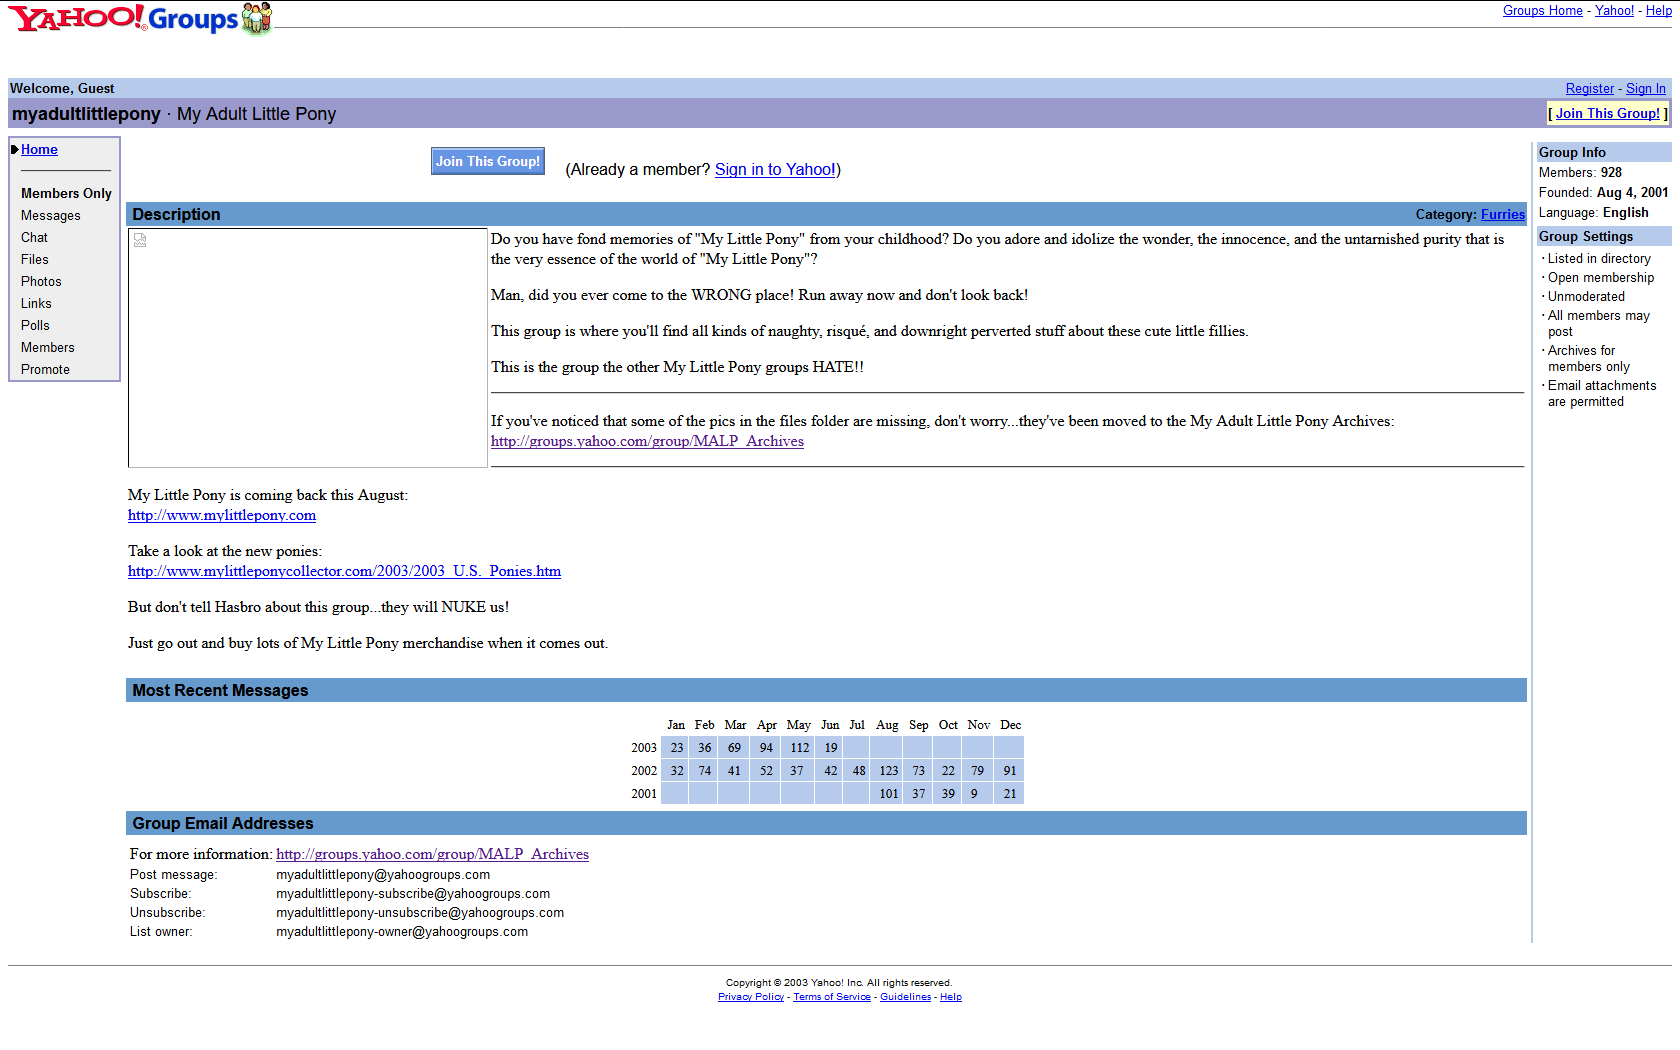Click the Open membership setting
Screen dimensions: 1680x1050
click(1601, 278)
